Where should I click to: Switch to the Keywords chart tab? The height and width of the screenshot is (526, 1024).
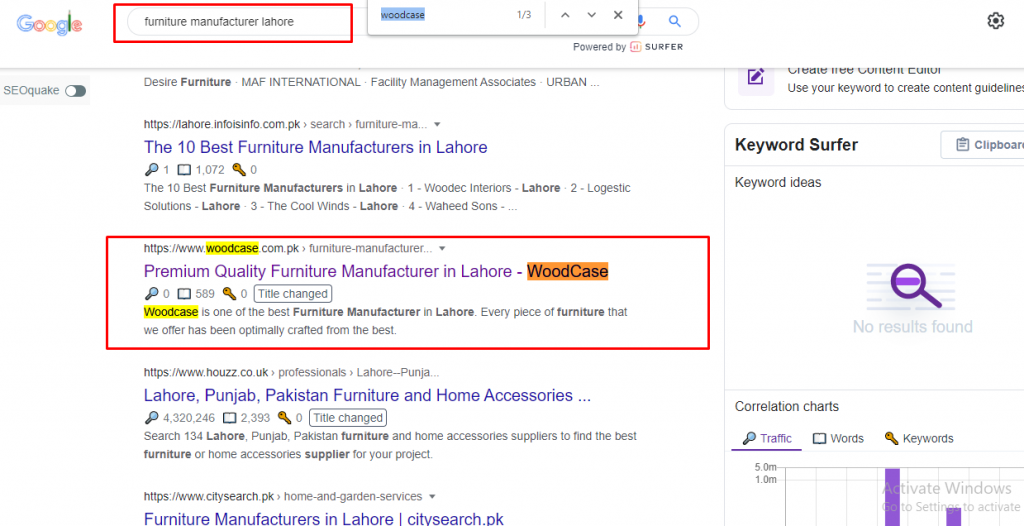point(918,438)
